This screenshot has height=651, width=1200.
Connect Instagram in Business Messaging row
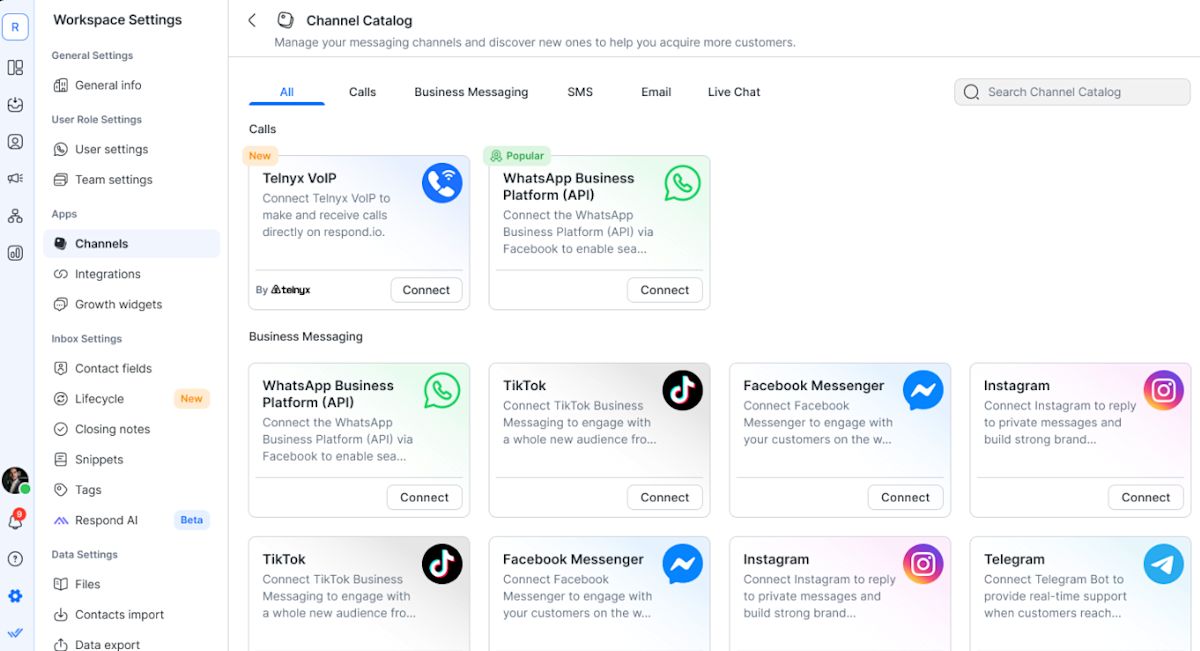[1145, 497]
